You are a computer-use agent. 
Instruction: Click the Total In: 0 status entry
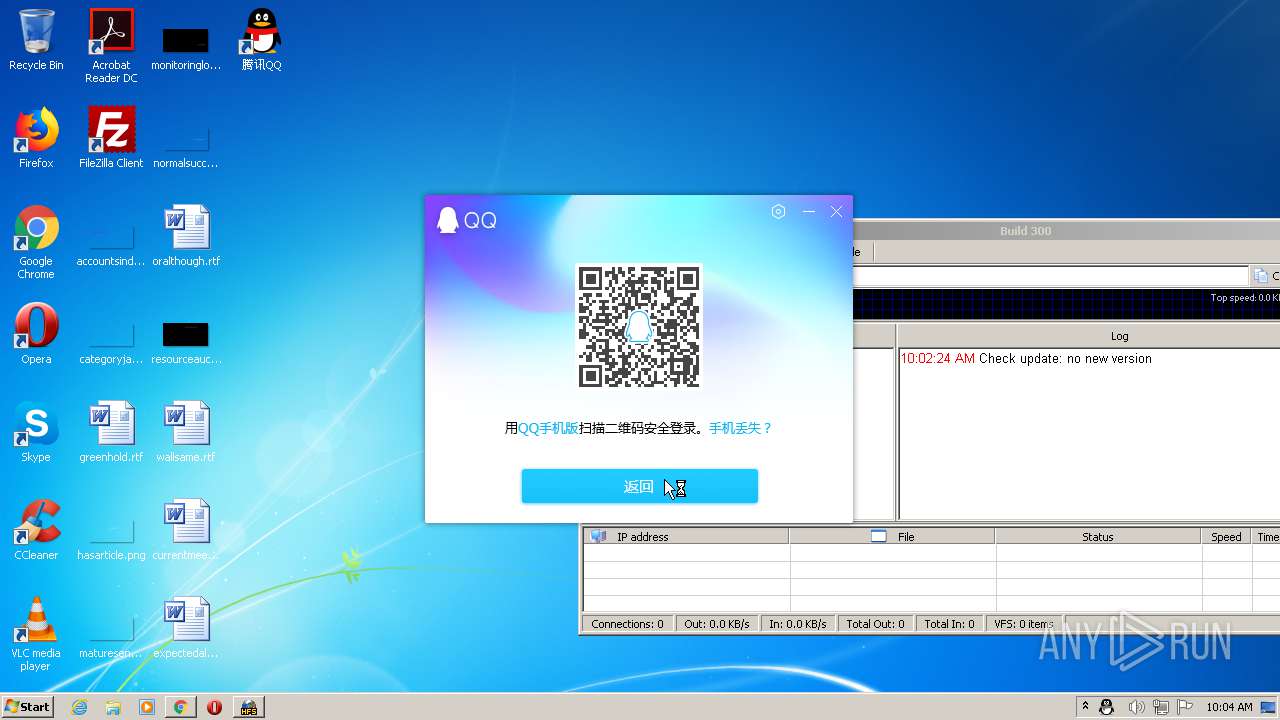[x=949, y=624]
